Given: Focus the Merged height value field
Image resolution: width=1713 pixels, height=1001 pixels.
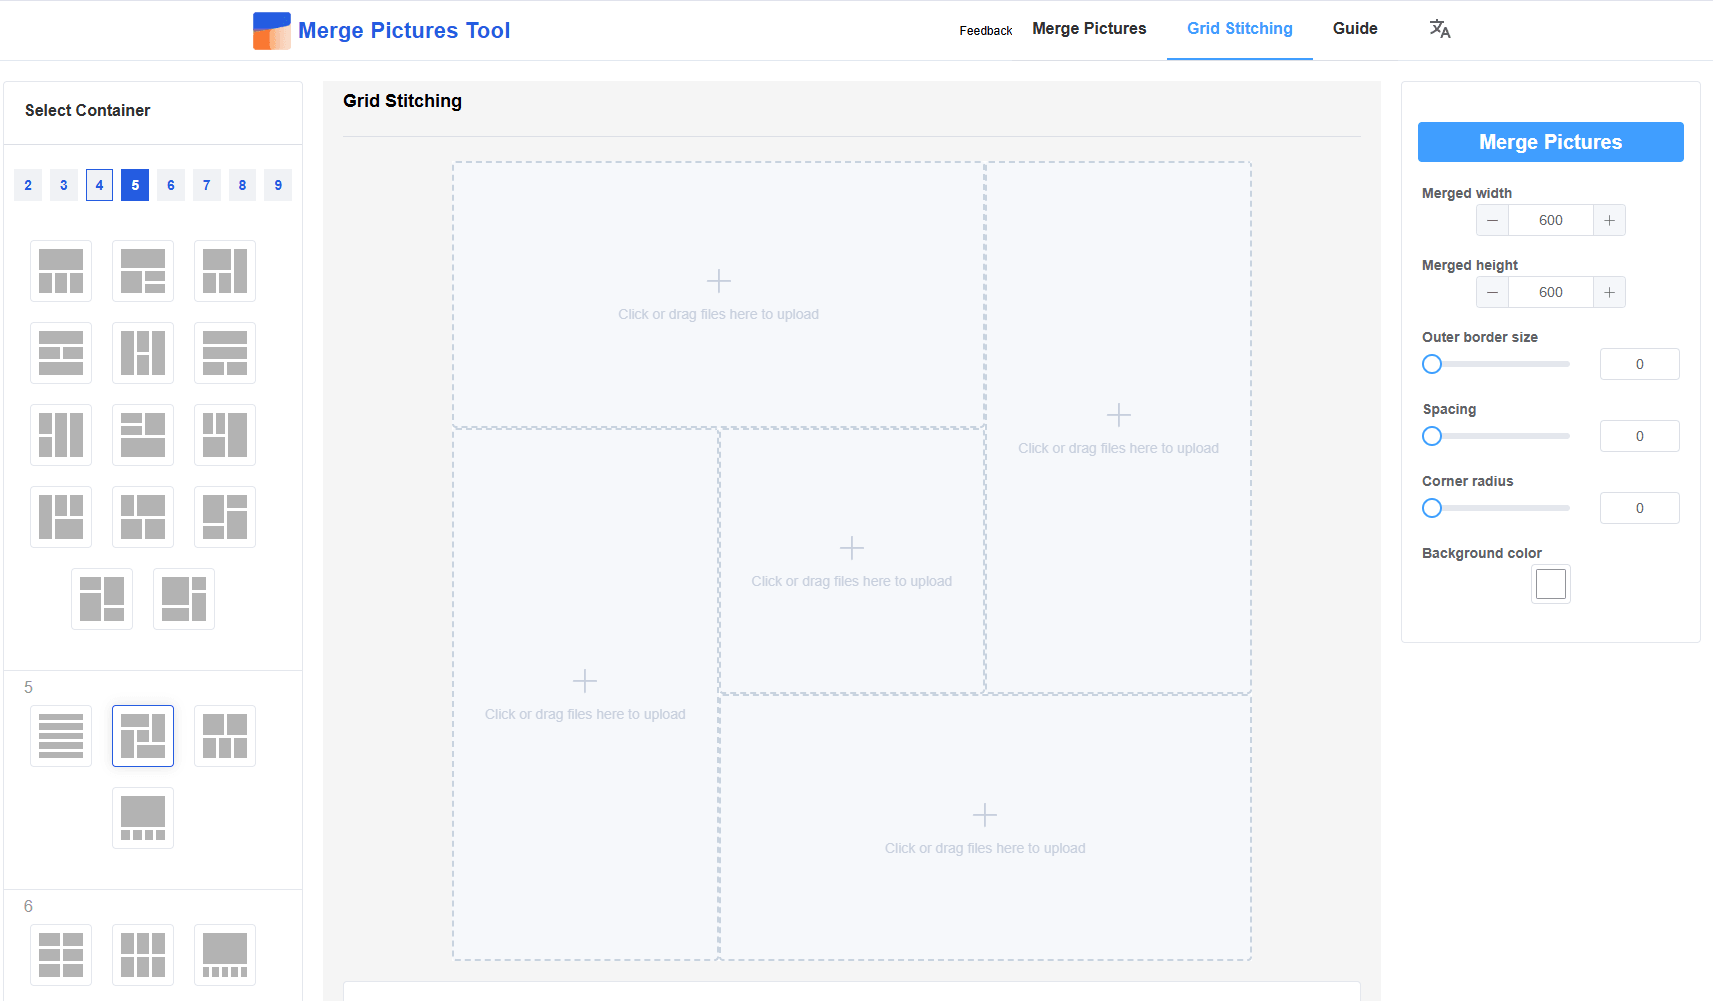Looking at the screenshot, I should (1550, 292).
